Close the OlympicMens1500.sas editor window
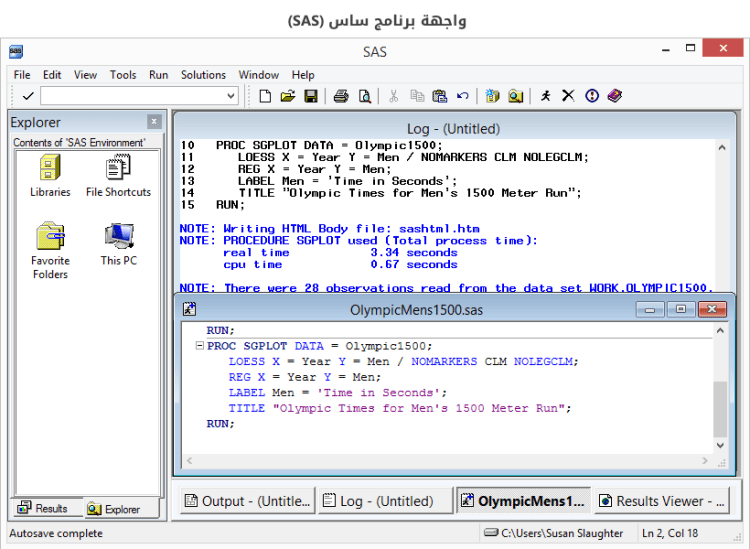Screen dimensions: 750x549 tap(712, 309)
